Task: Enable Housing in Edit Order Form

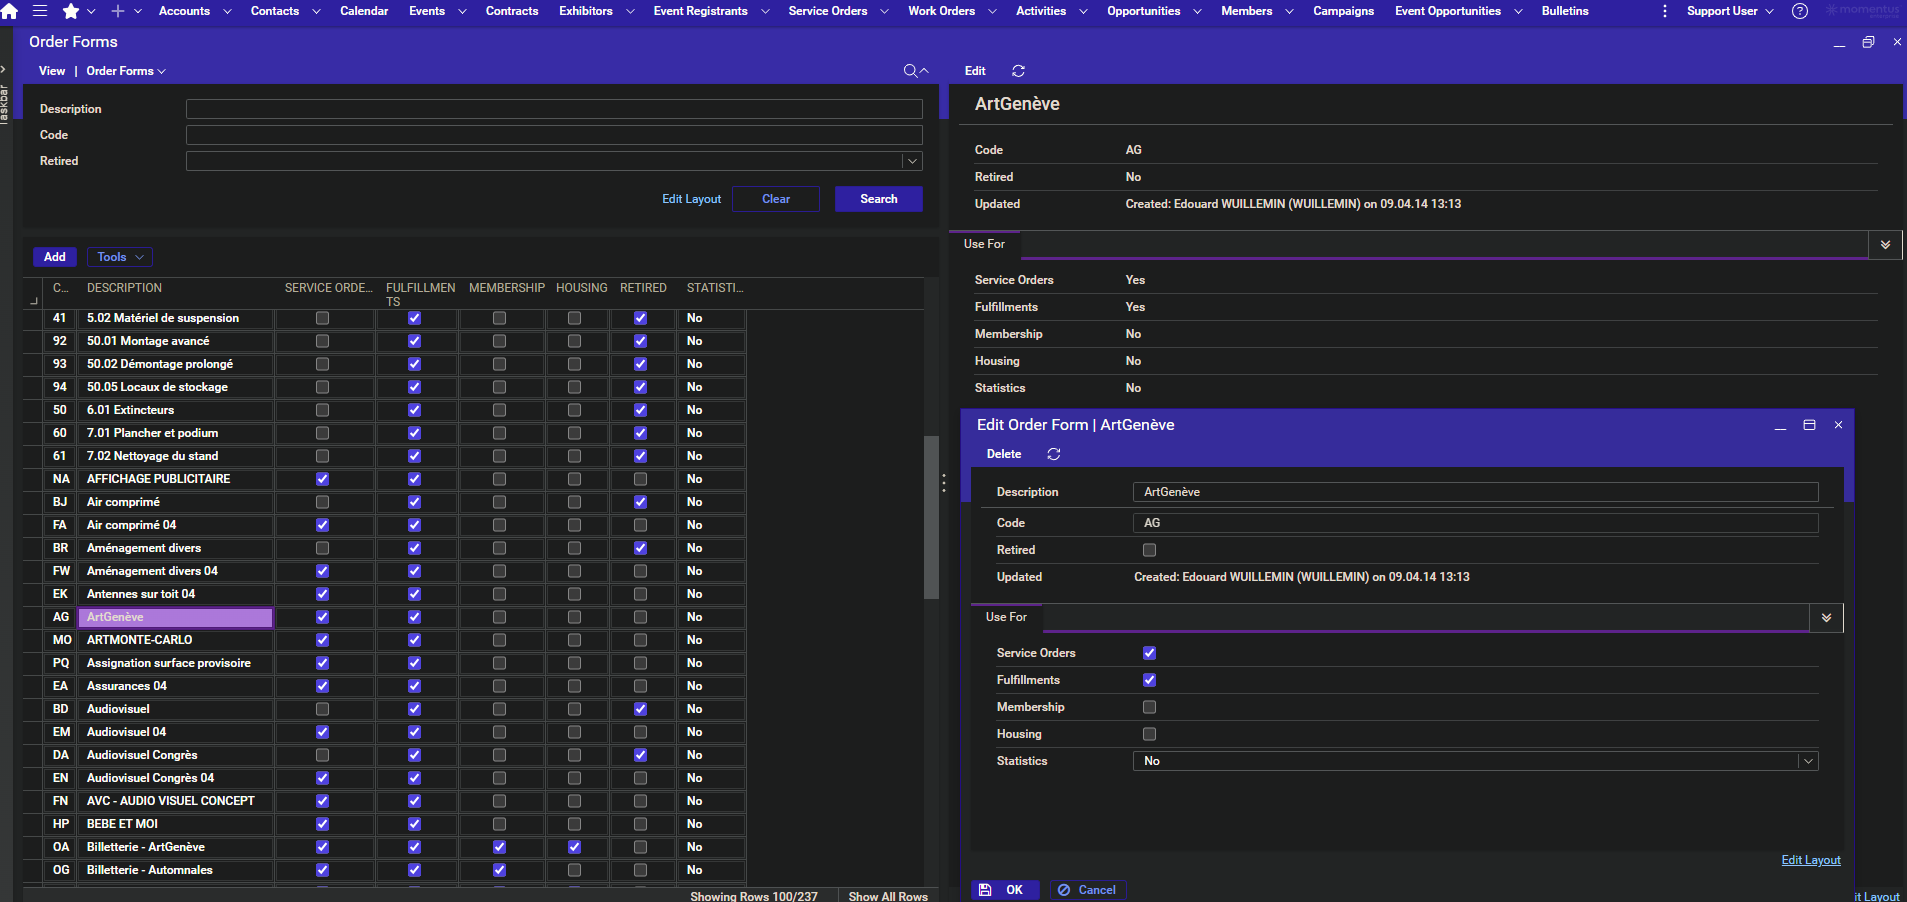Action: click(1149, 734)
